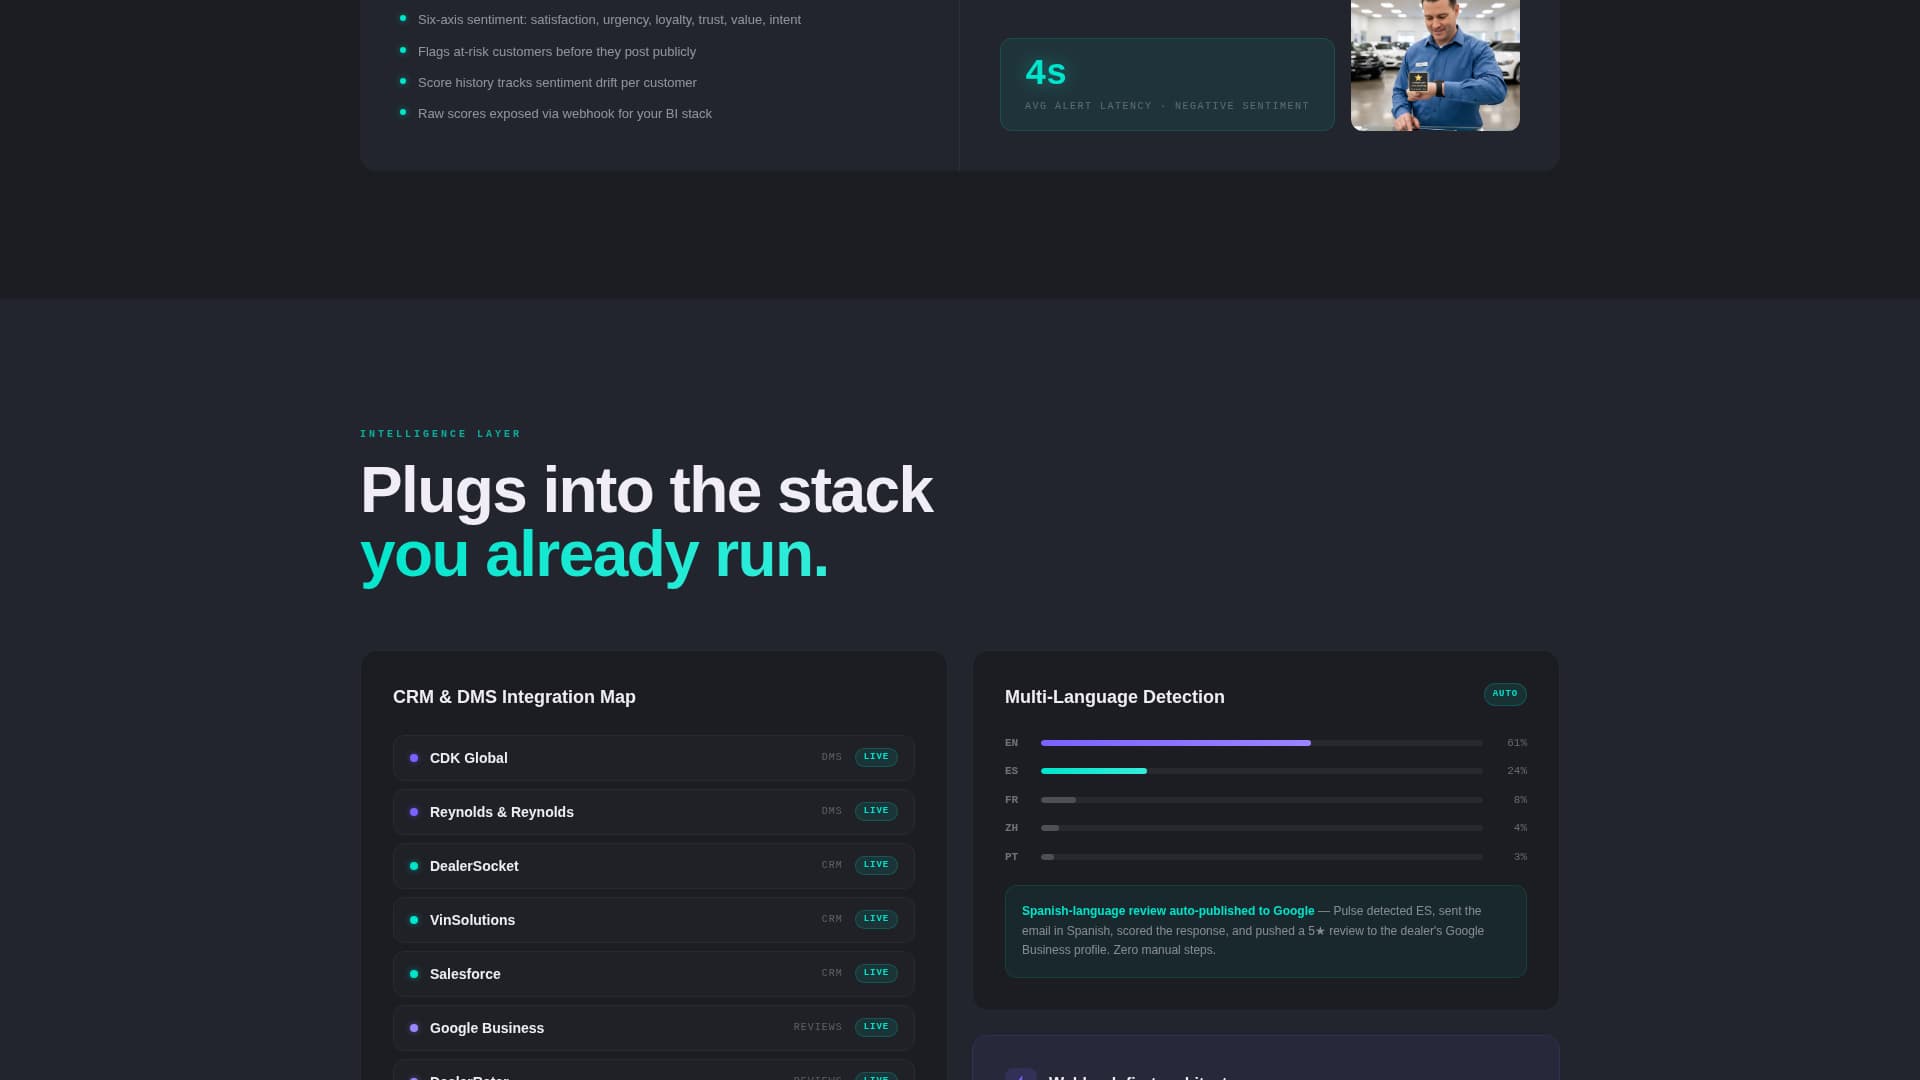Click the DMS tag for Reynolds & Reynolds

[x=832, y=811]
